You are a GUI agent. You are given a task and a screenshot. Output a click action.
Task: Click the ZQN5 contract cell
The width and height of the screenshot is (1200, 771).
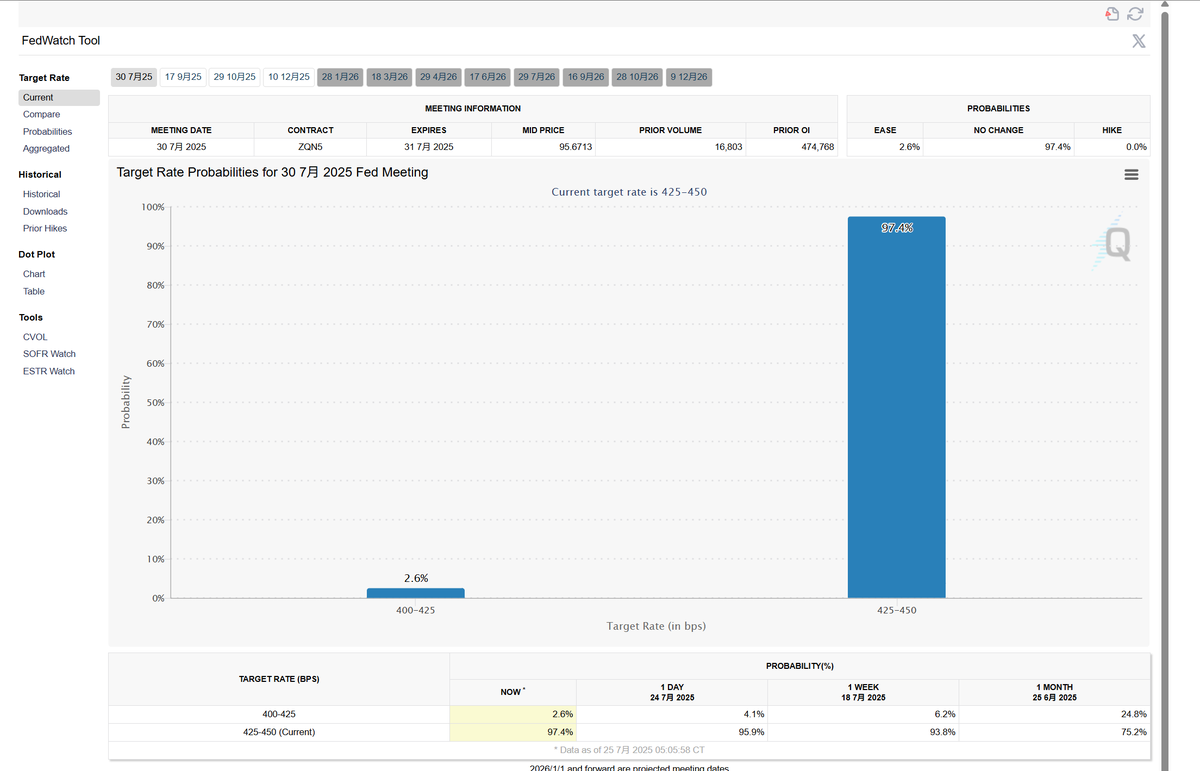point(310,147)
